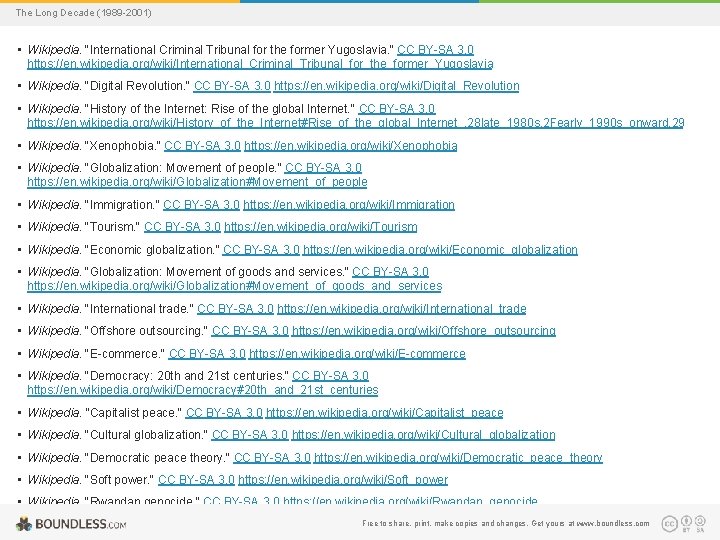This screenshot has height=540, width=720.
Task: Open the Capitalist_peace Wikipedia URL
Action: point(385,413)
